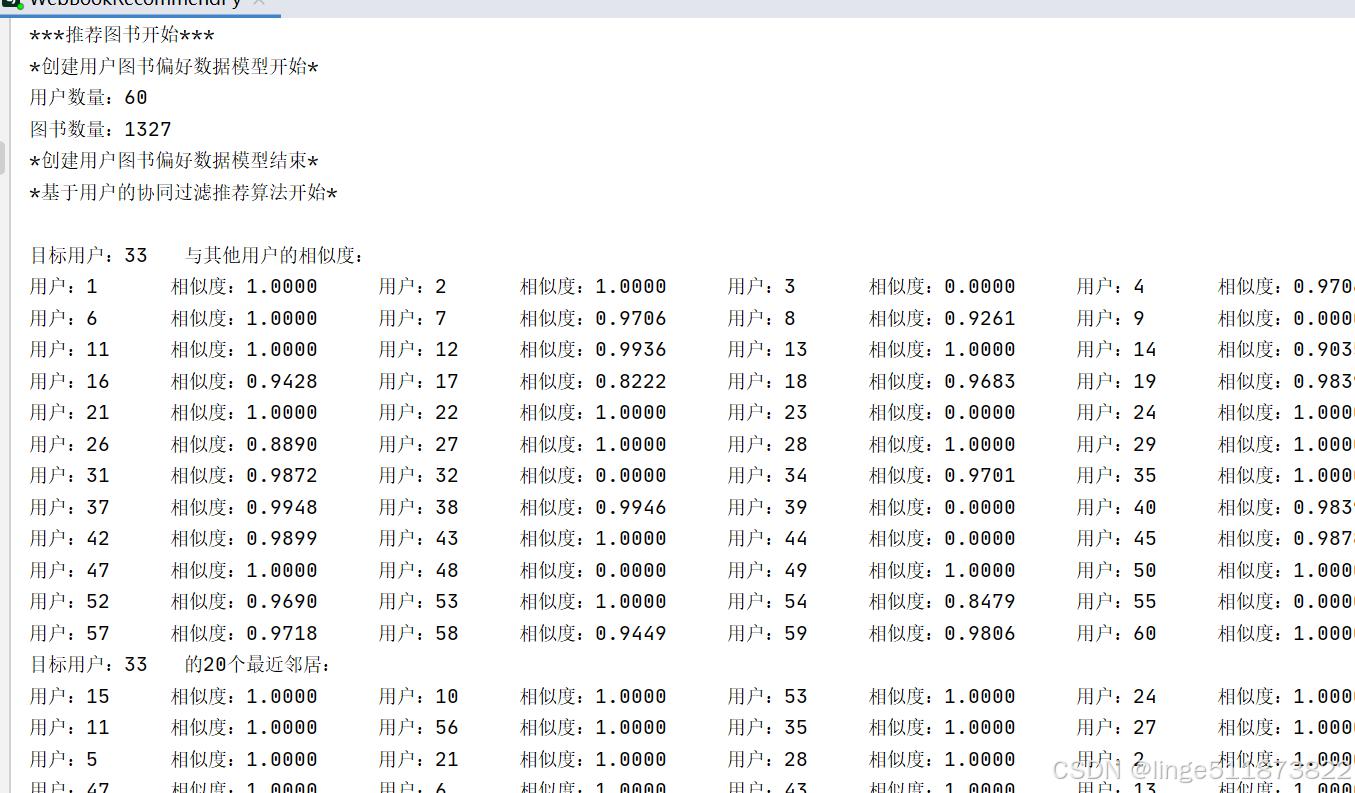
Task: Click the '用户：22' cell
Action: (418, 413)
